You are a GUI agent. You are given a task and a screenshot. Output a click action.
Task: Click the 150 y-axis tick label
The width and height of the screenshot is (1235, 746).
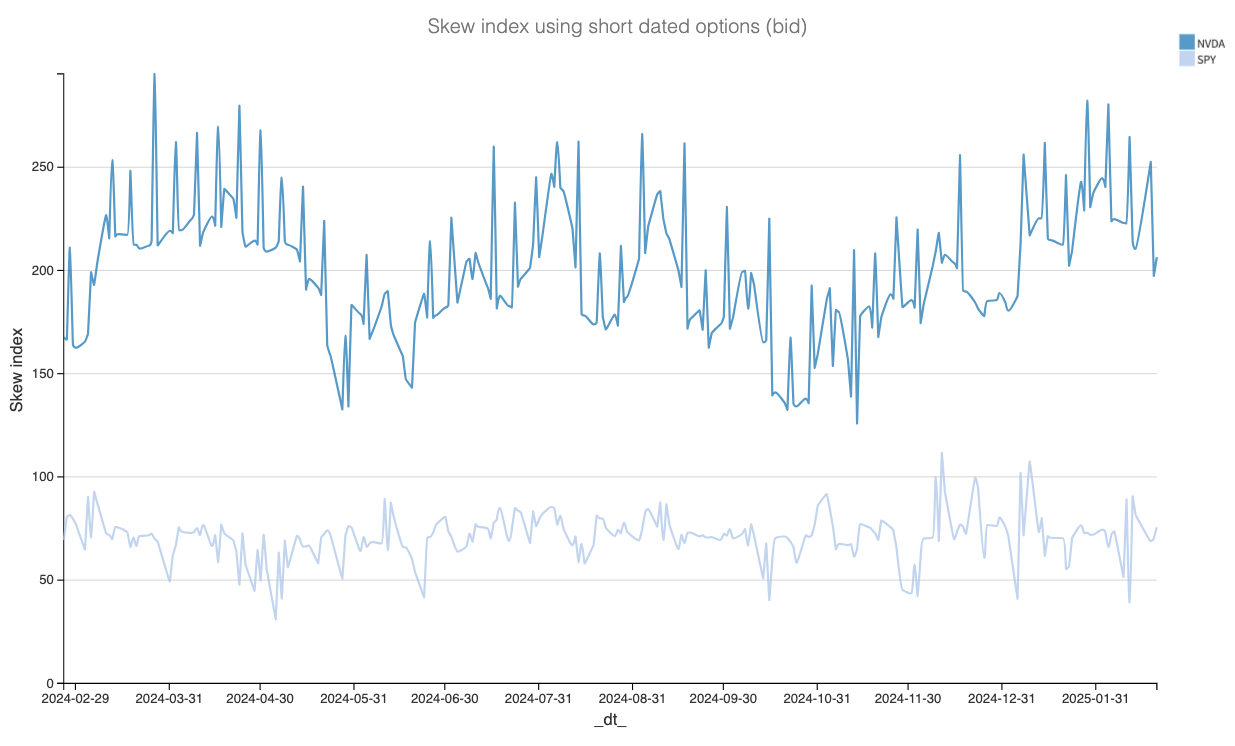click(42, 374)
